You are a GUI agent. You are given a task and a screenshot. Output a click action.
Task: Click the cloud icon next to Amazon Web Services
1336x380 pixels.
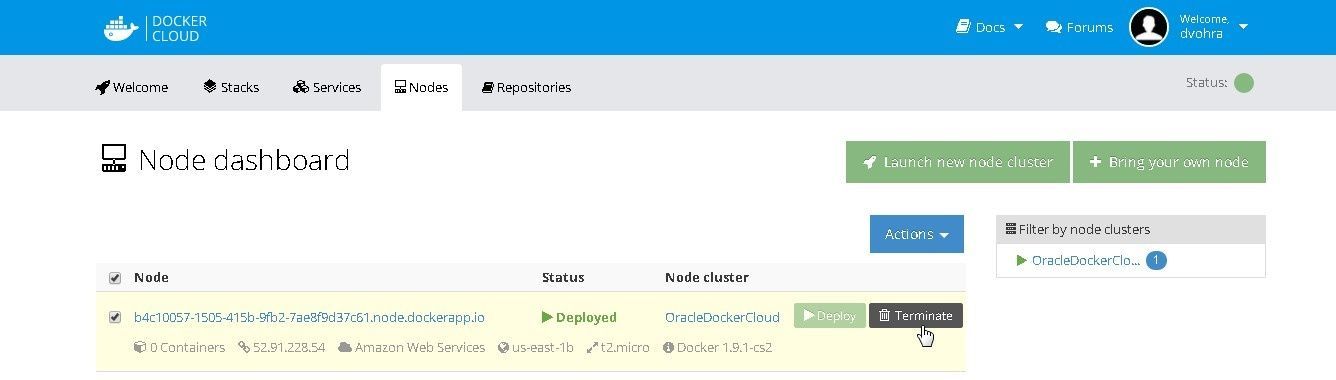(345, 348)
